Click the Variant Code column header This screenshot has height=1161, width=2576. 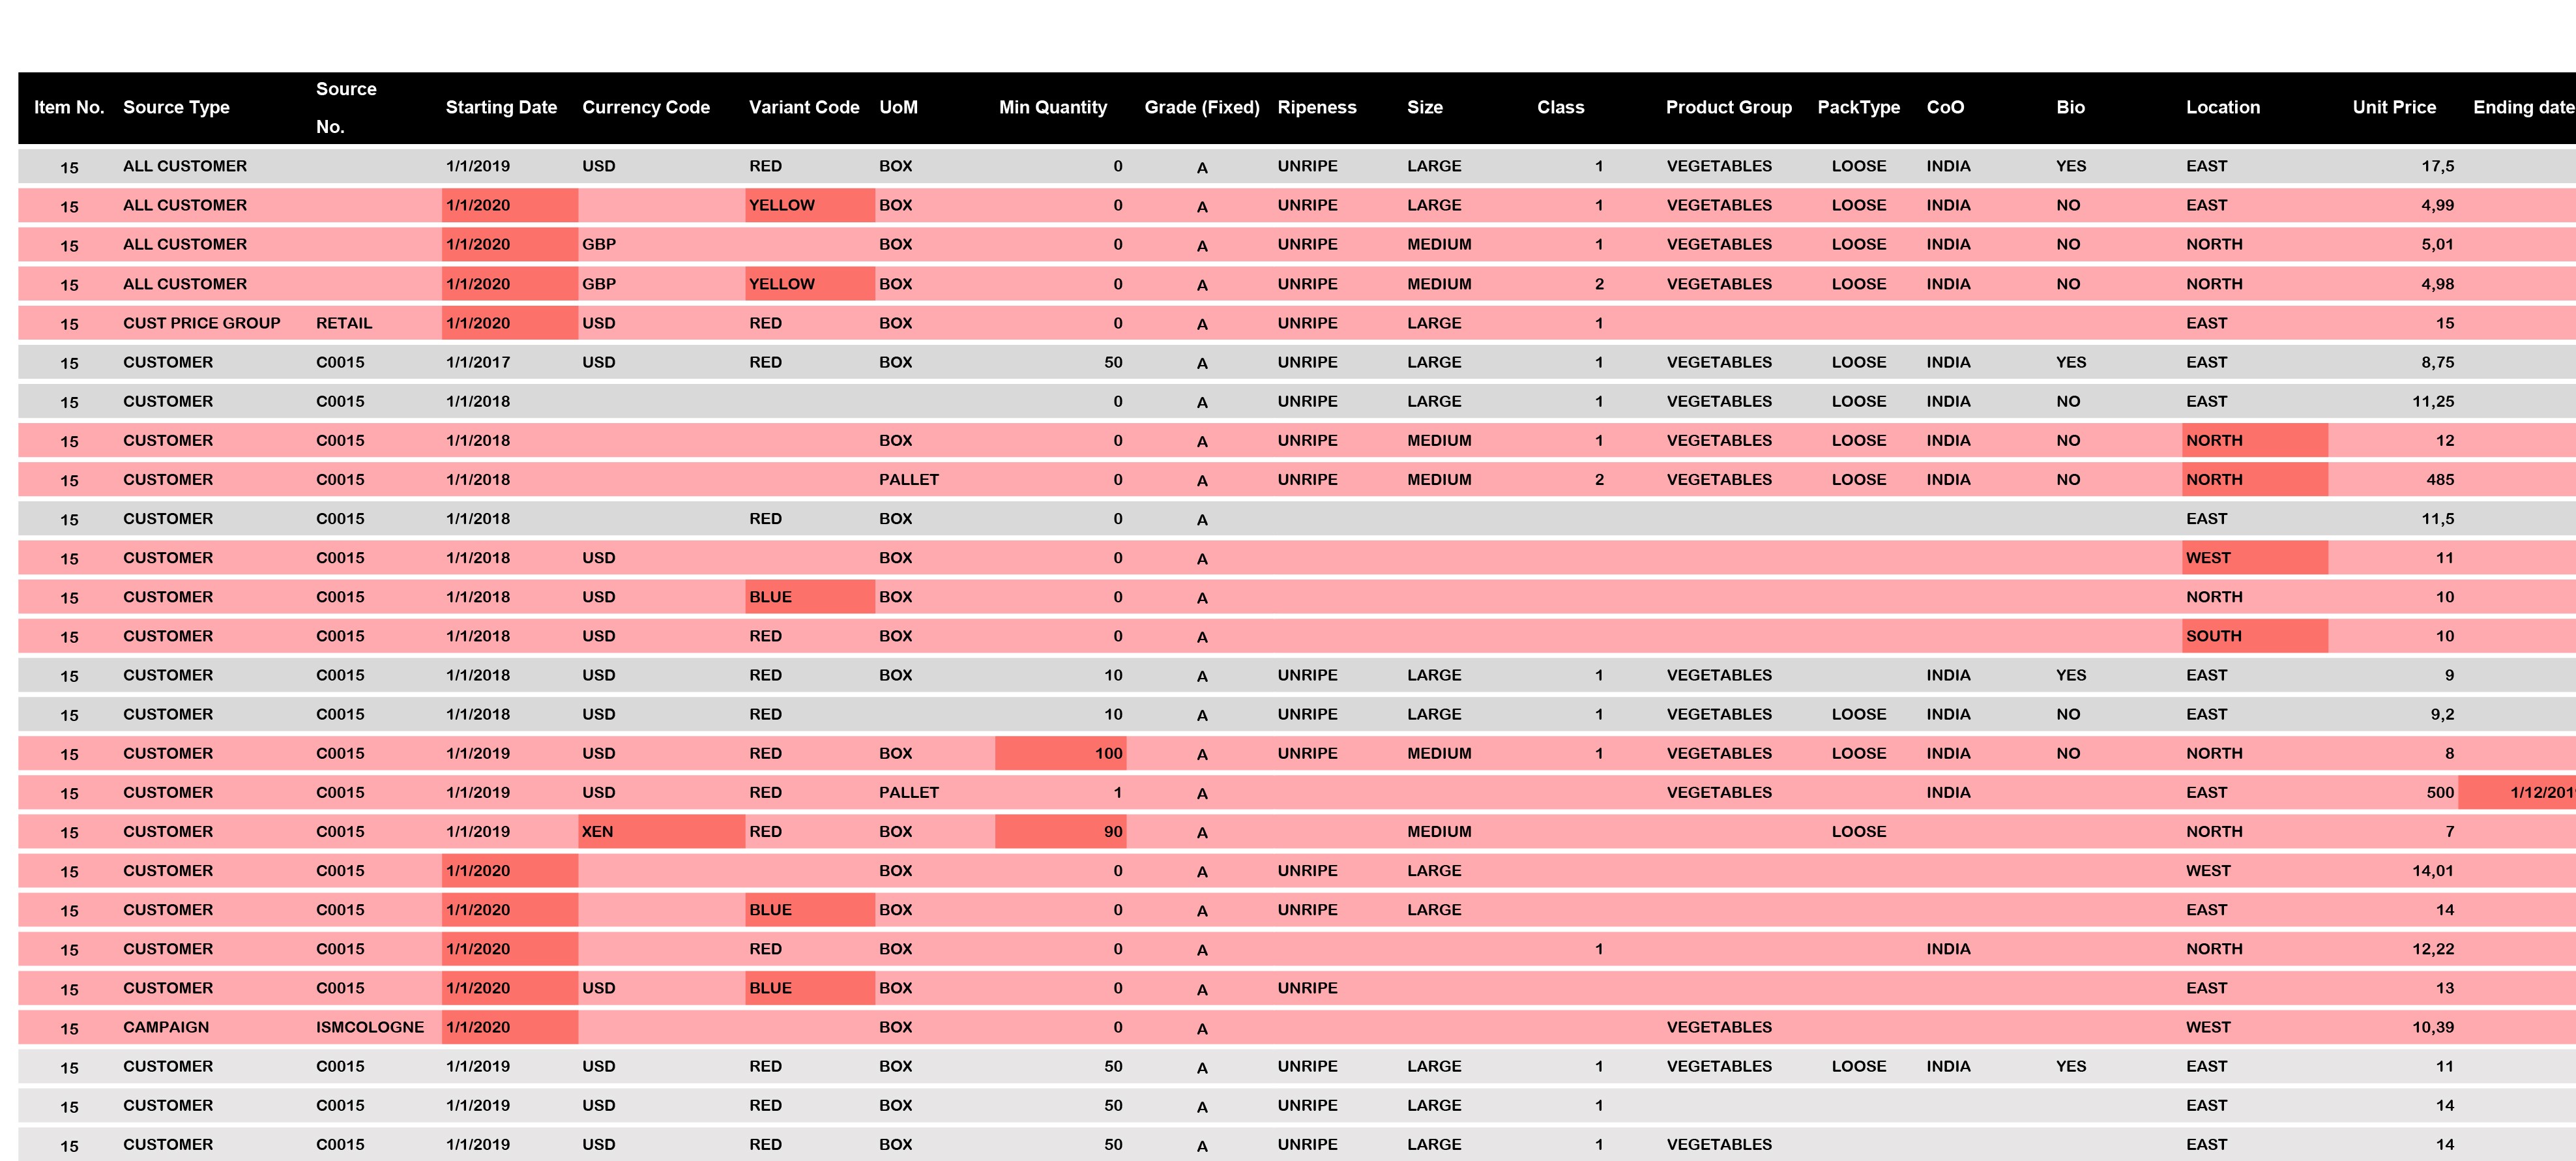pos(804,107)
